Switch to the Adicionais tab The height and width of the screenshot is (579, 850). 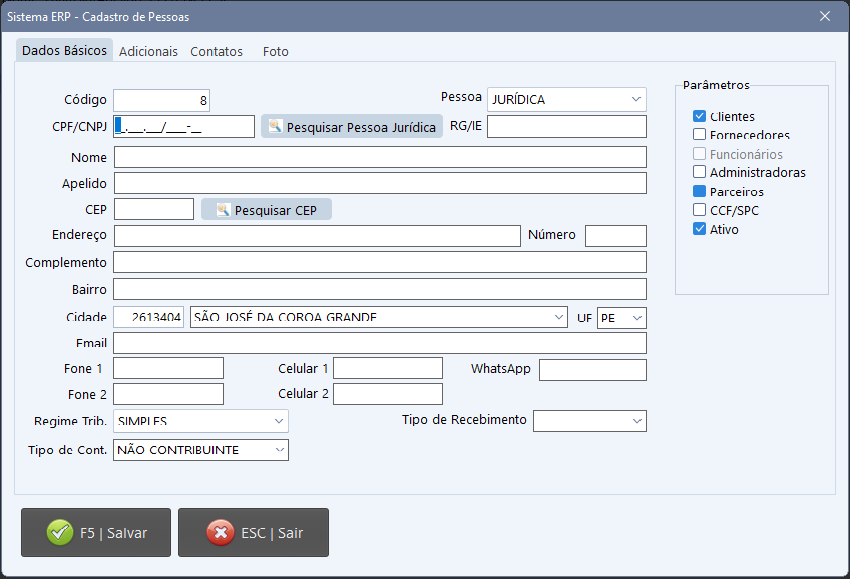[148, 51]
